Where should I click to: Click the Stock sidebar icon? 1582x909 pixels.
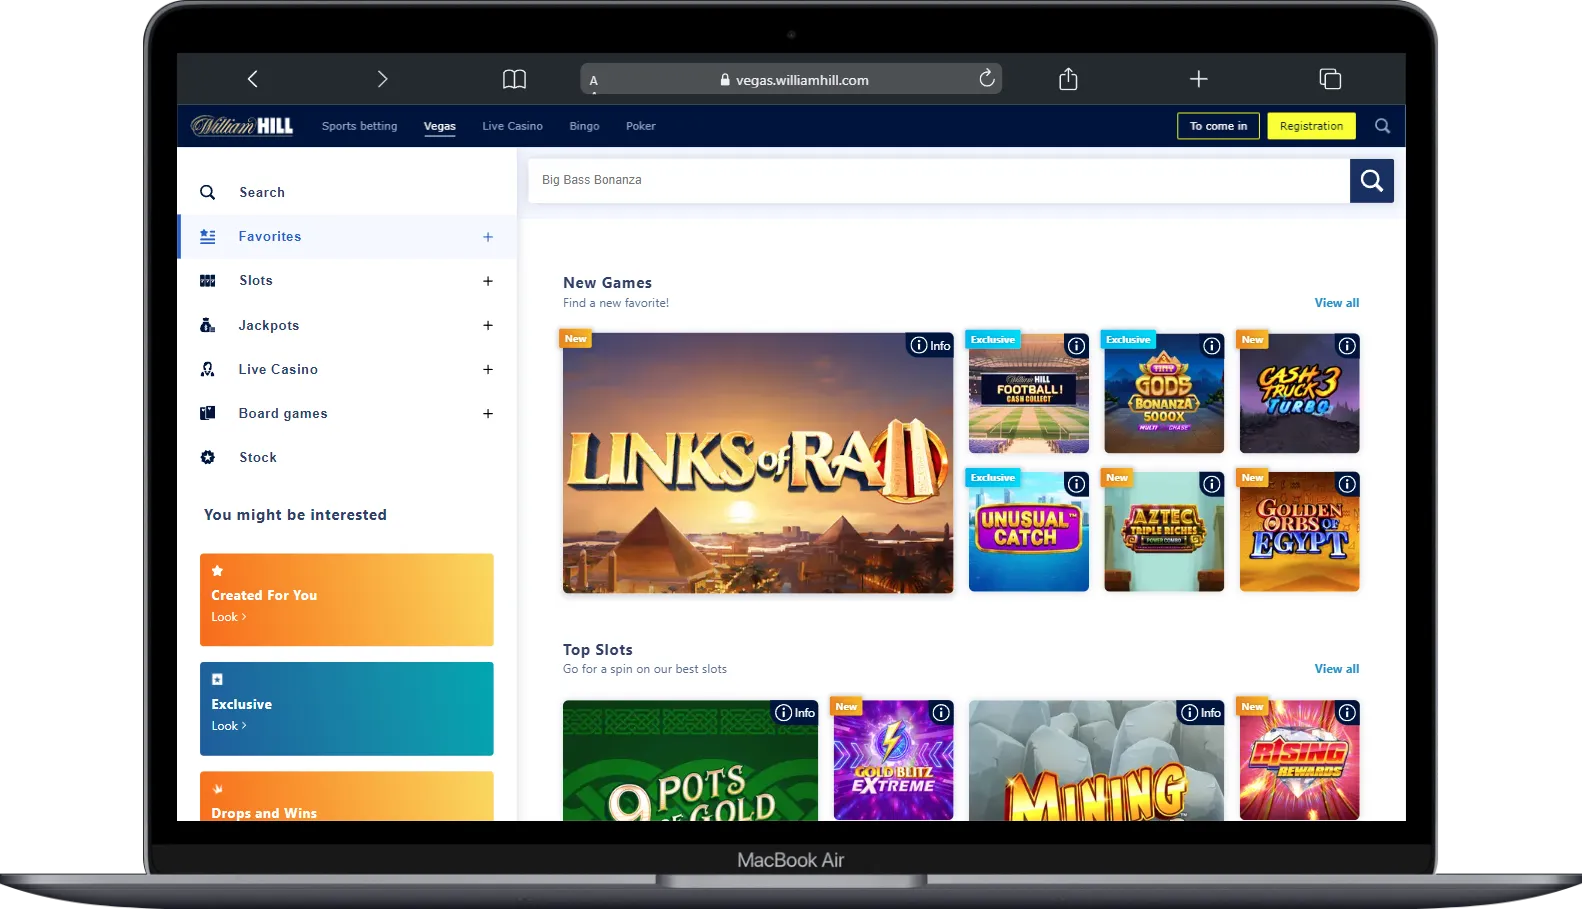coord(207,457)
